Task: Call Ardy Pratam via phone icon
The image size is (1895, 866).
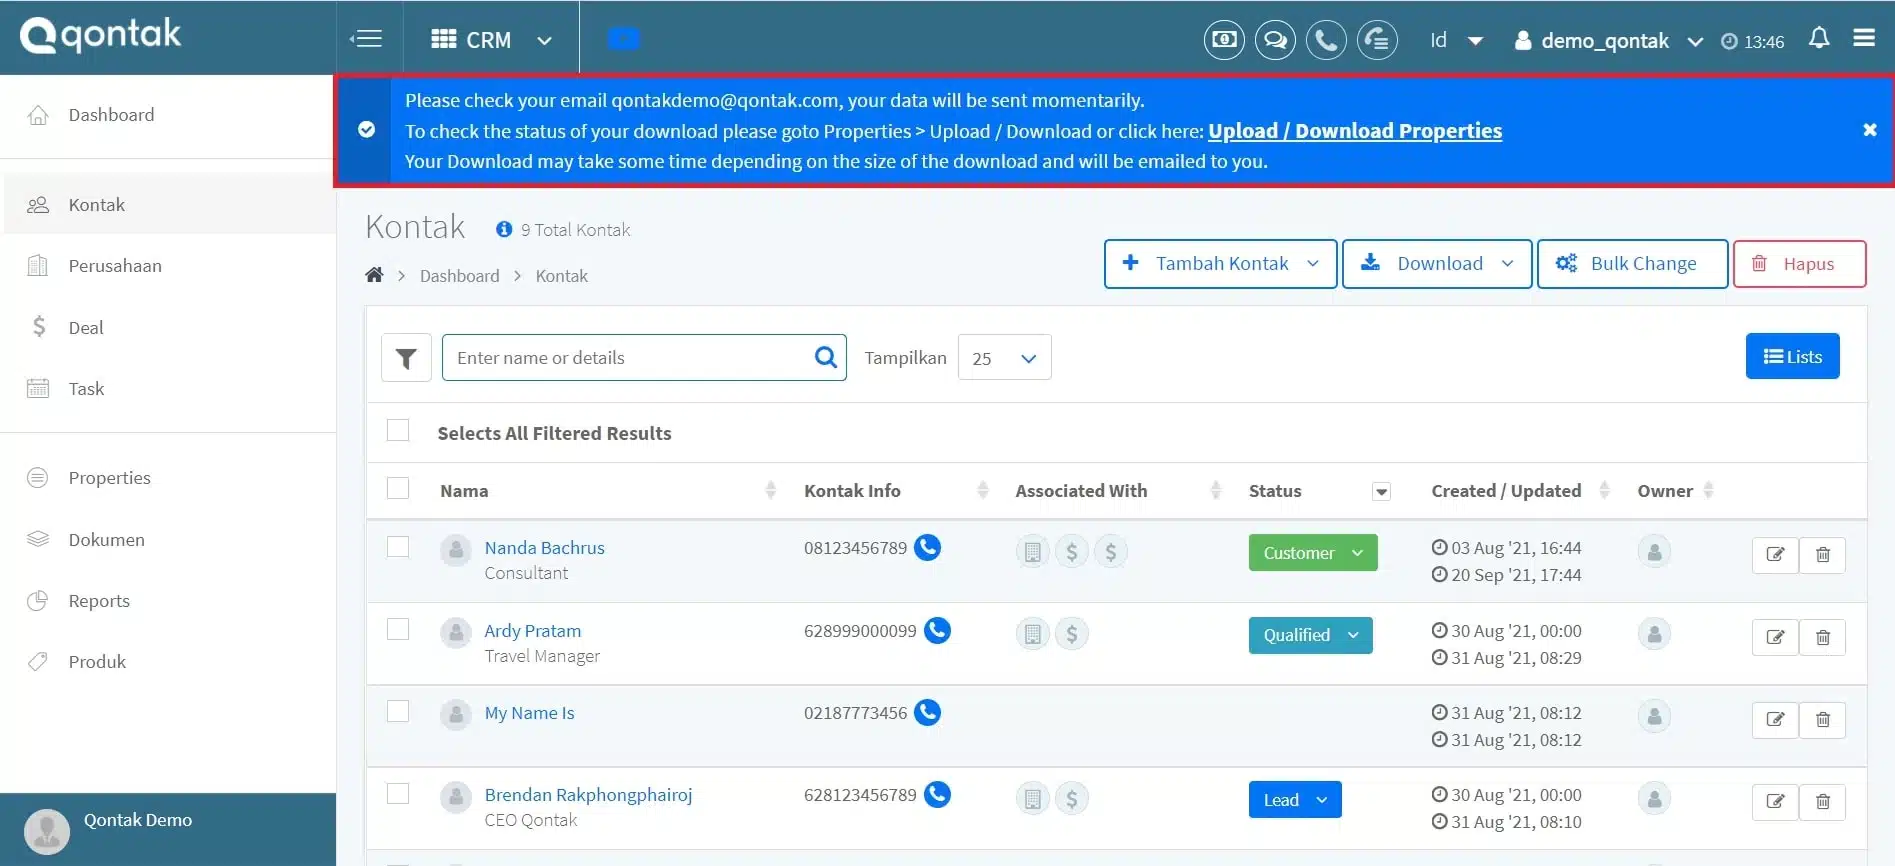Action: [937, 630]
